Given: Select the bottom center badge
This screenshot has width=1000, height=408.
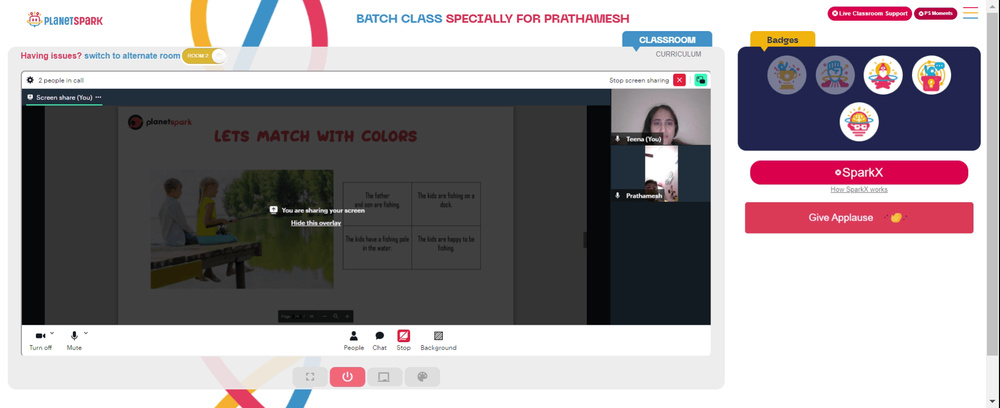Looking at the screenshot, I should (859, 122).
